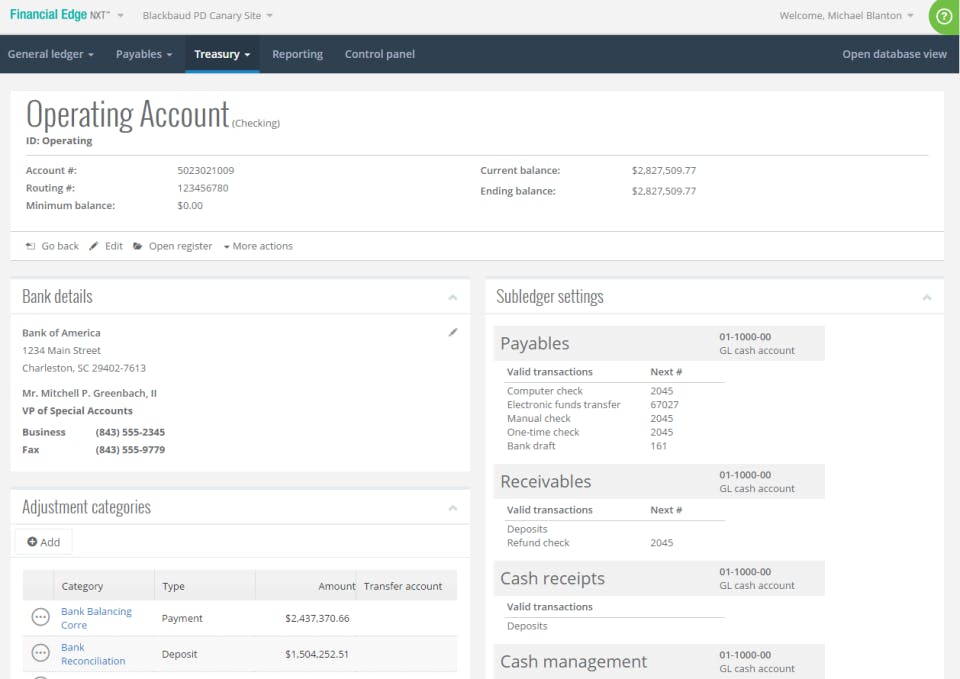Viewport: 960px width, 679px height.
Task: Click the contact Mr. Mitchell P. Greenbach, II
Action: 89,393
